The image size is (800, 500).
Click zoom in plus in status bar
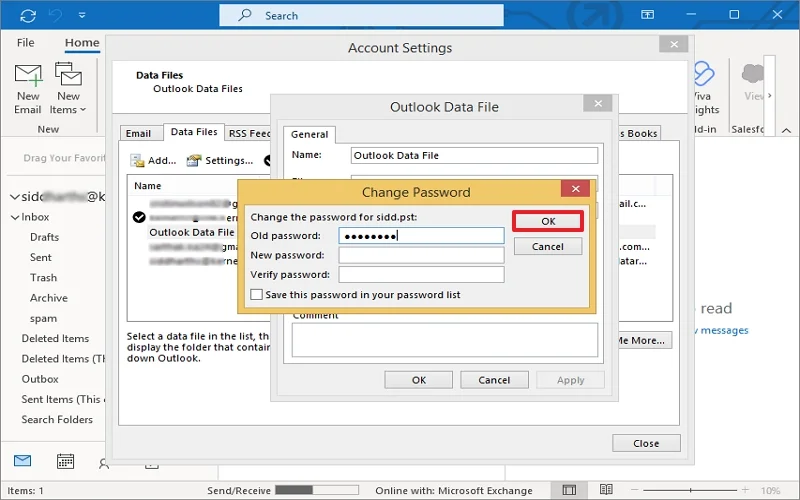coord(745,490)
